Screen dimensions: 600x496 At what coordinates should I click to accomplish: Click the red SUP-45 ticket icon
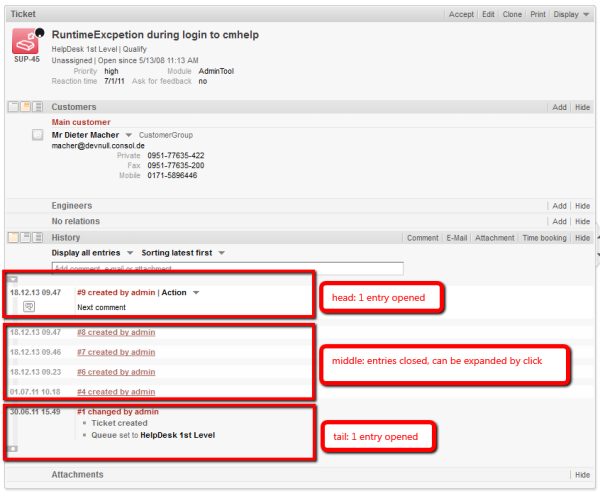click(x=26, y=41)
